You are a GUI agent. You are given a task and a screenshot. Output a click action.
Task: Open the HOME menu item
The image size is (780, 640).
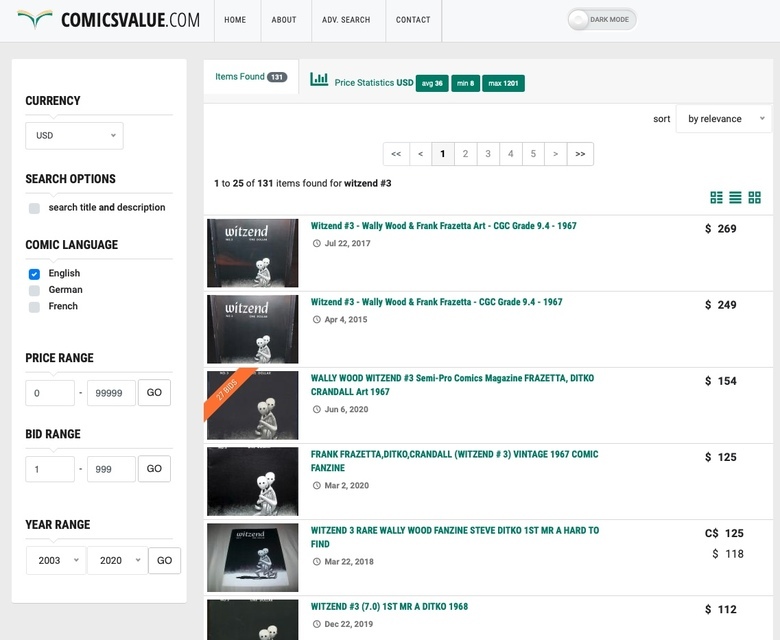pos(235,20)
